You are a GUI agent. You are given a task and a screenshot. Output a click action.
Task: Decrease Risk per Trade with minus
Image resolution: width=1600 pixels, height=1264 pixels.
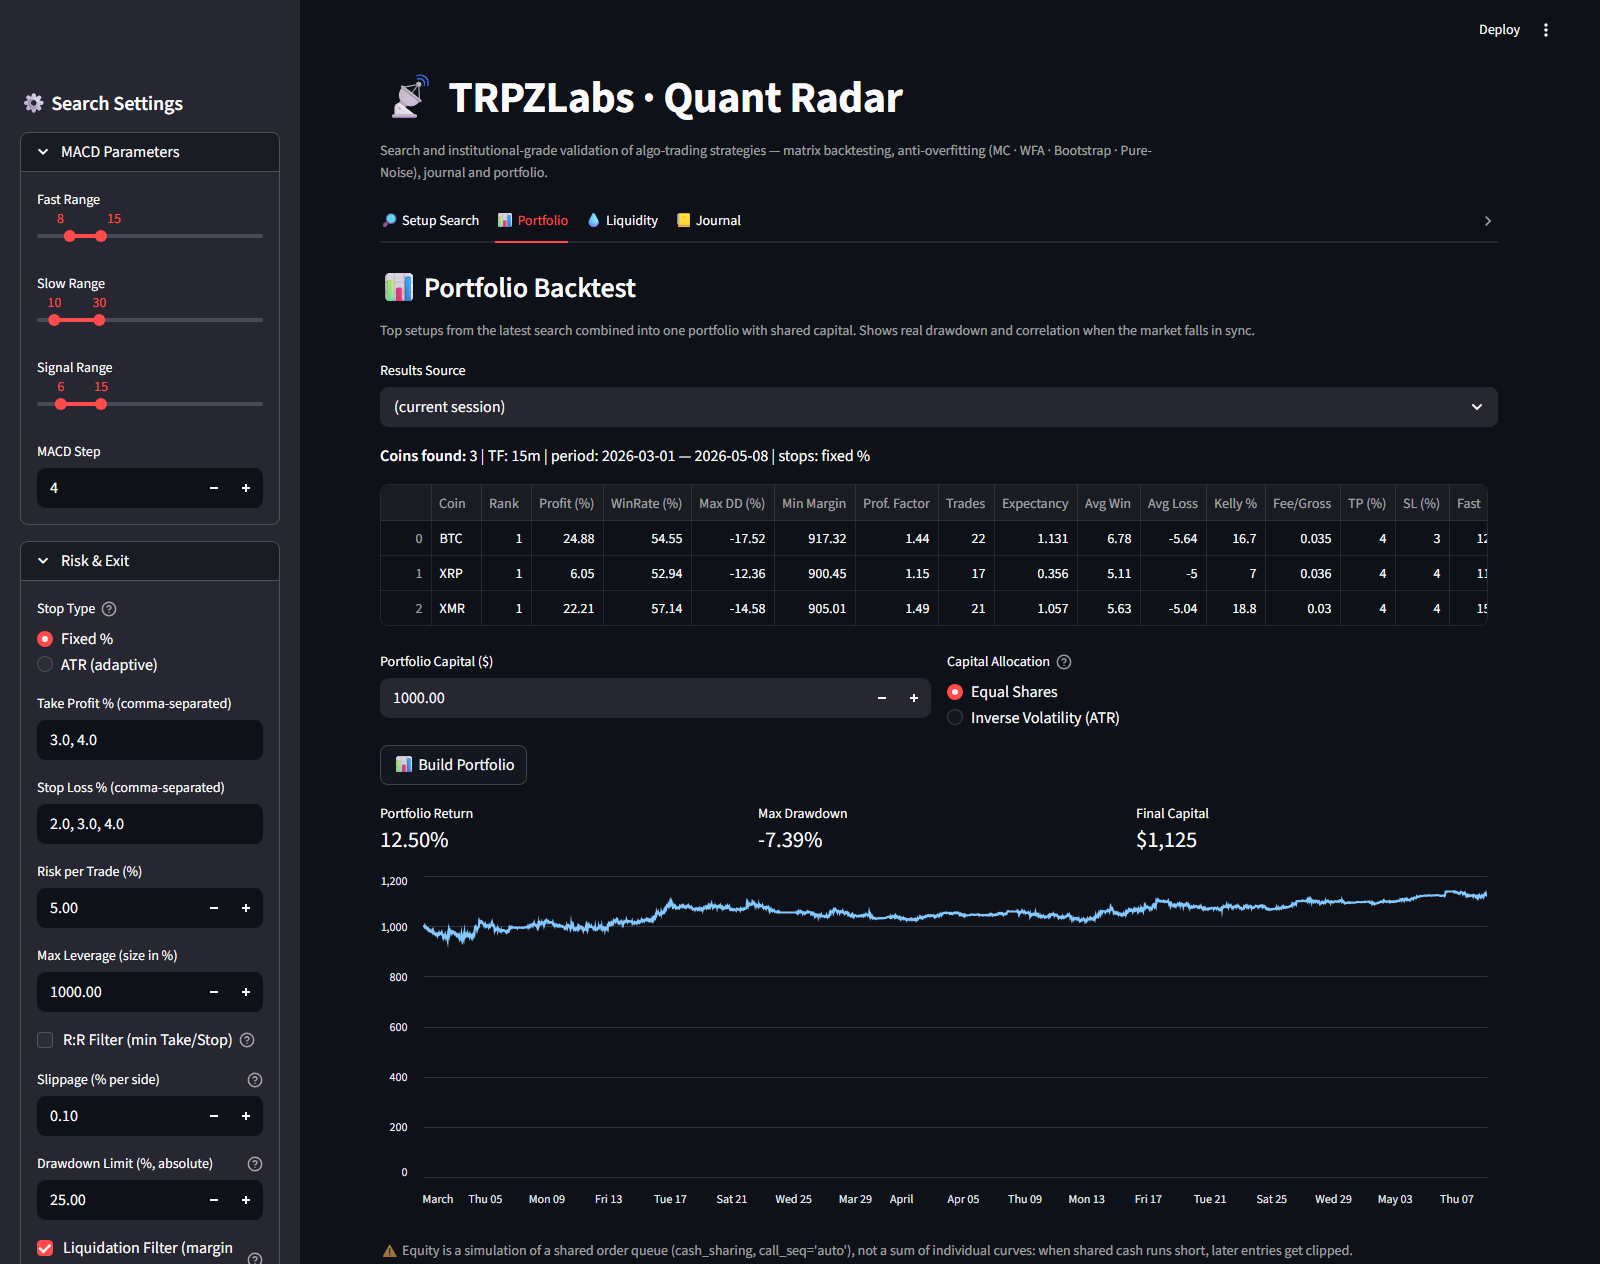tap(214, 908)
